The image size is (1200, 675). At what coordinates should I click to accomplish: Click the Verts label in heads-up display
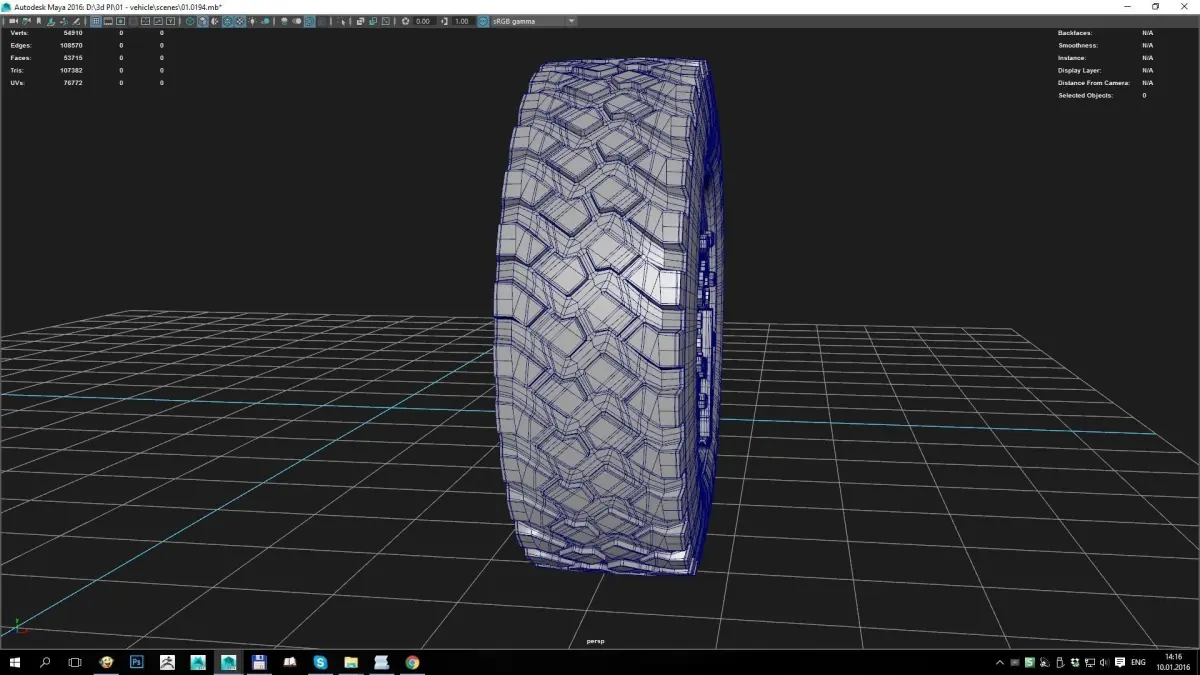(18, 33)
